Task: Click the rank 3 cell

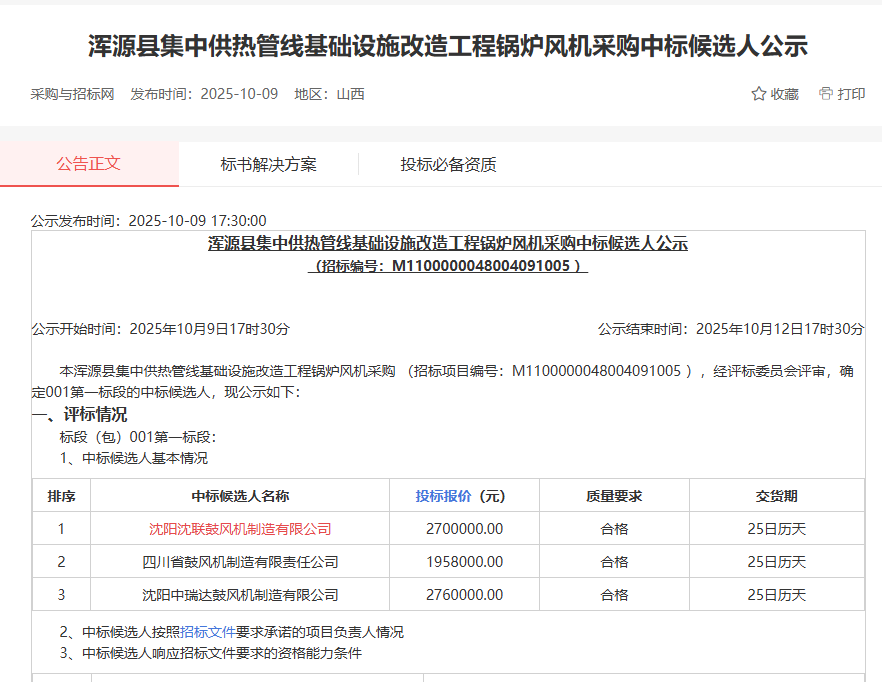Action: 61,595
